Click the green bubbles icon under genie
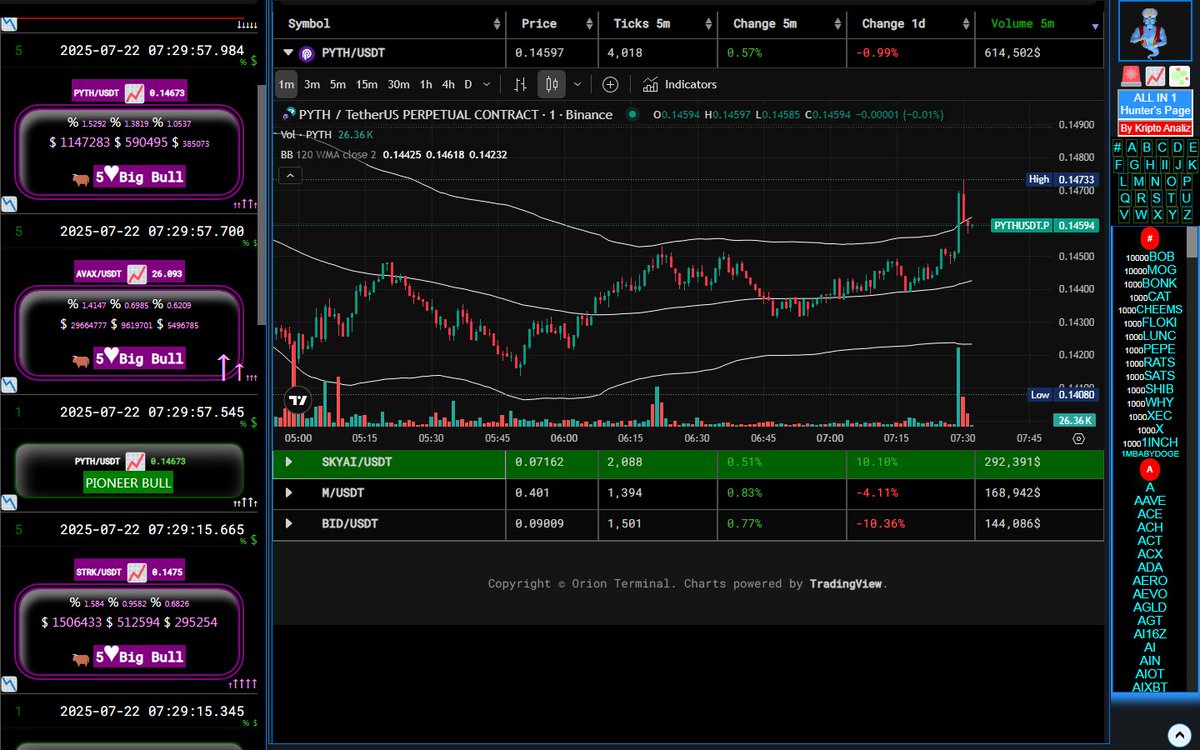1200x750 pixels. click(1178, 76)
